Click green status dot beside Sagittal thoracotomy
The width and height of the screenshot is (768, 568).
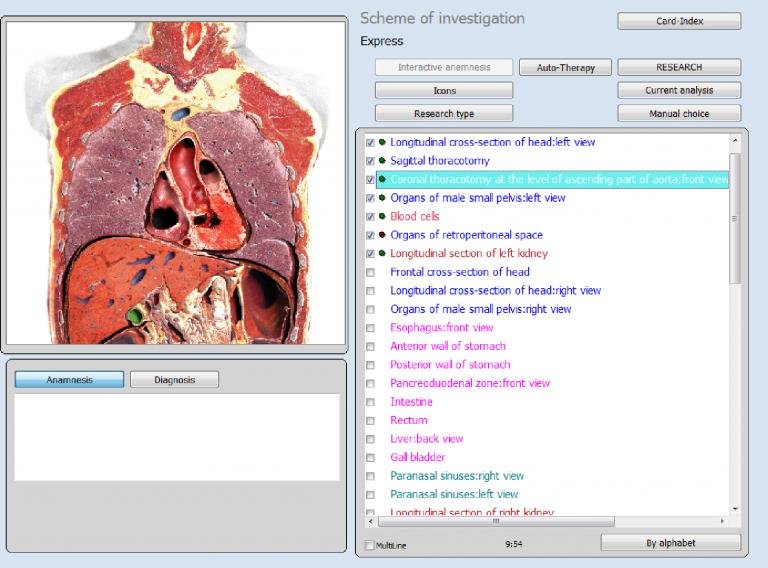tap(382, 161)
